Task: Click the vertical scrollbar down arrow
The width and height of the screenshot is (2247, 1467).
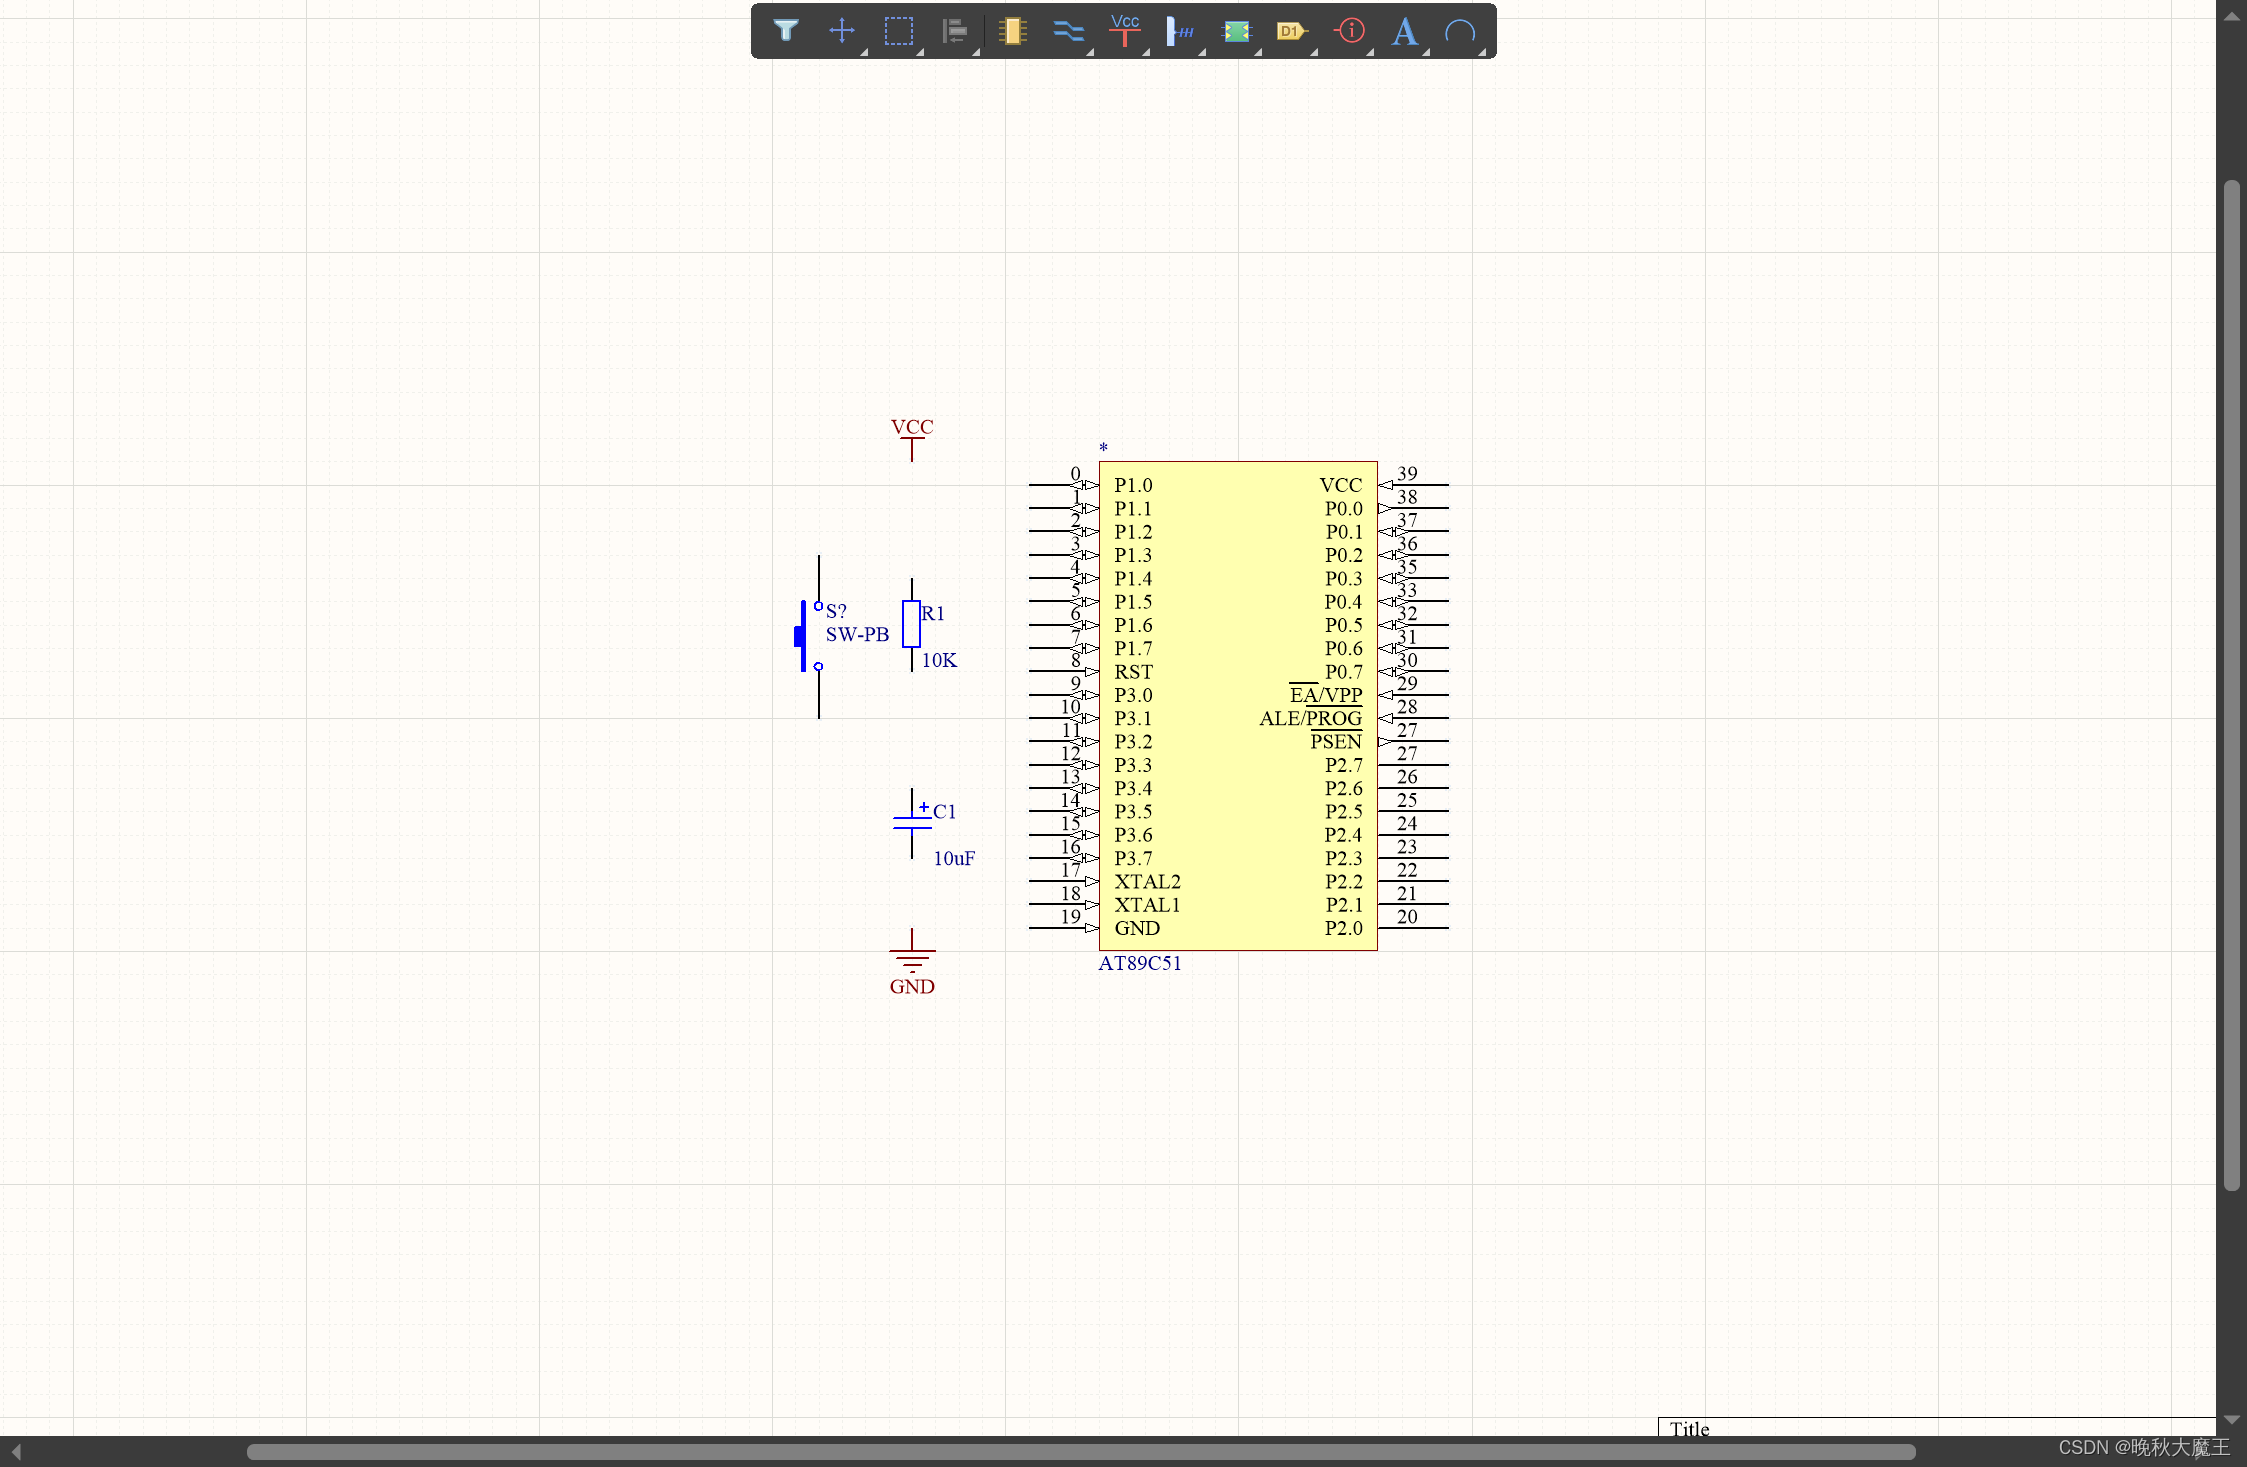Action: click(x=2231, y=1420)
